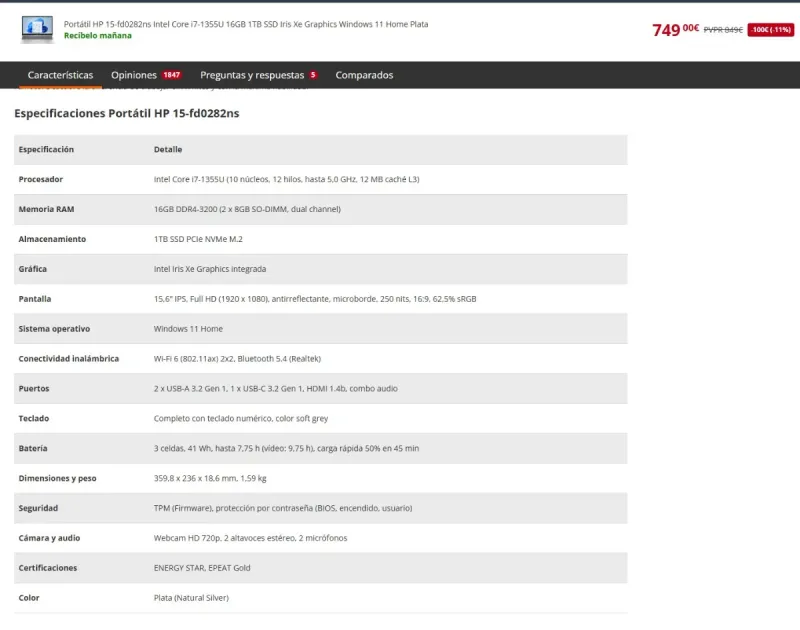Click the 'ENERGY STAR, EPEAT Gold' detail
Screen dimensions: 800x630
pyautogui.click(x=202, y=568)
